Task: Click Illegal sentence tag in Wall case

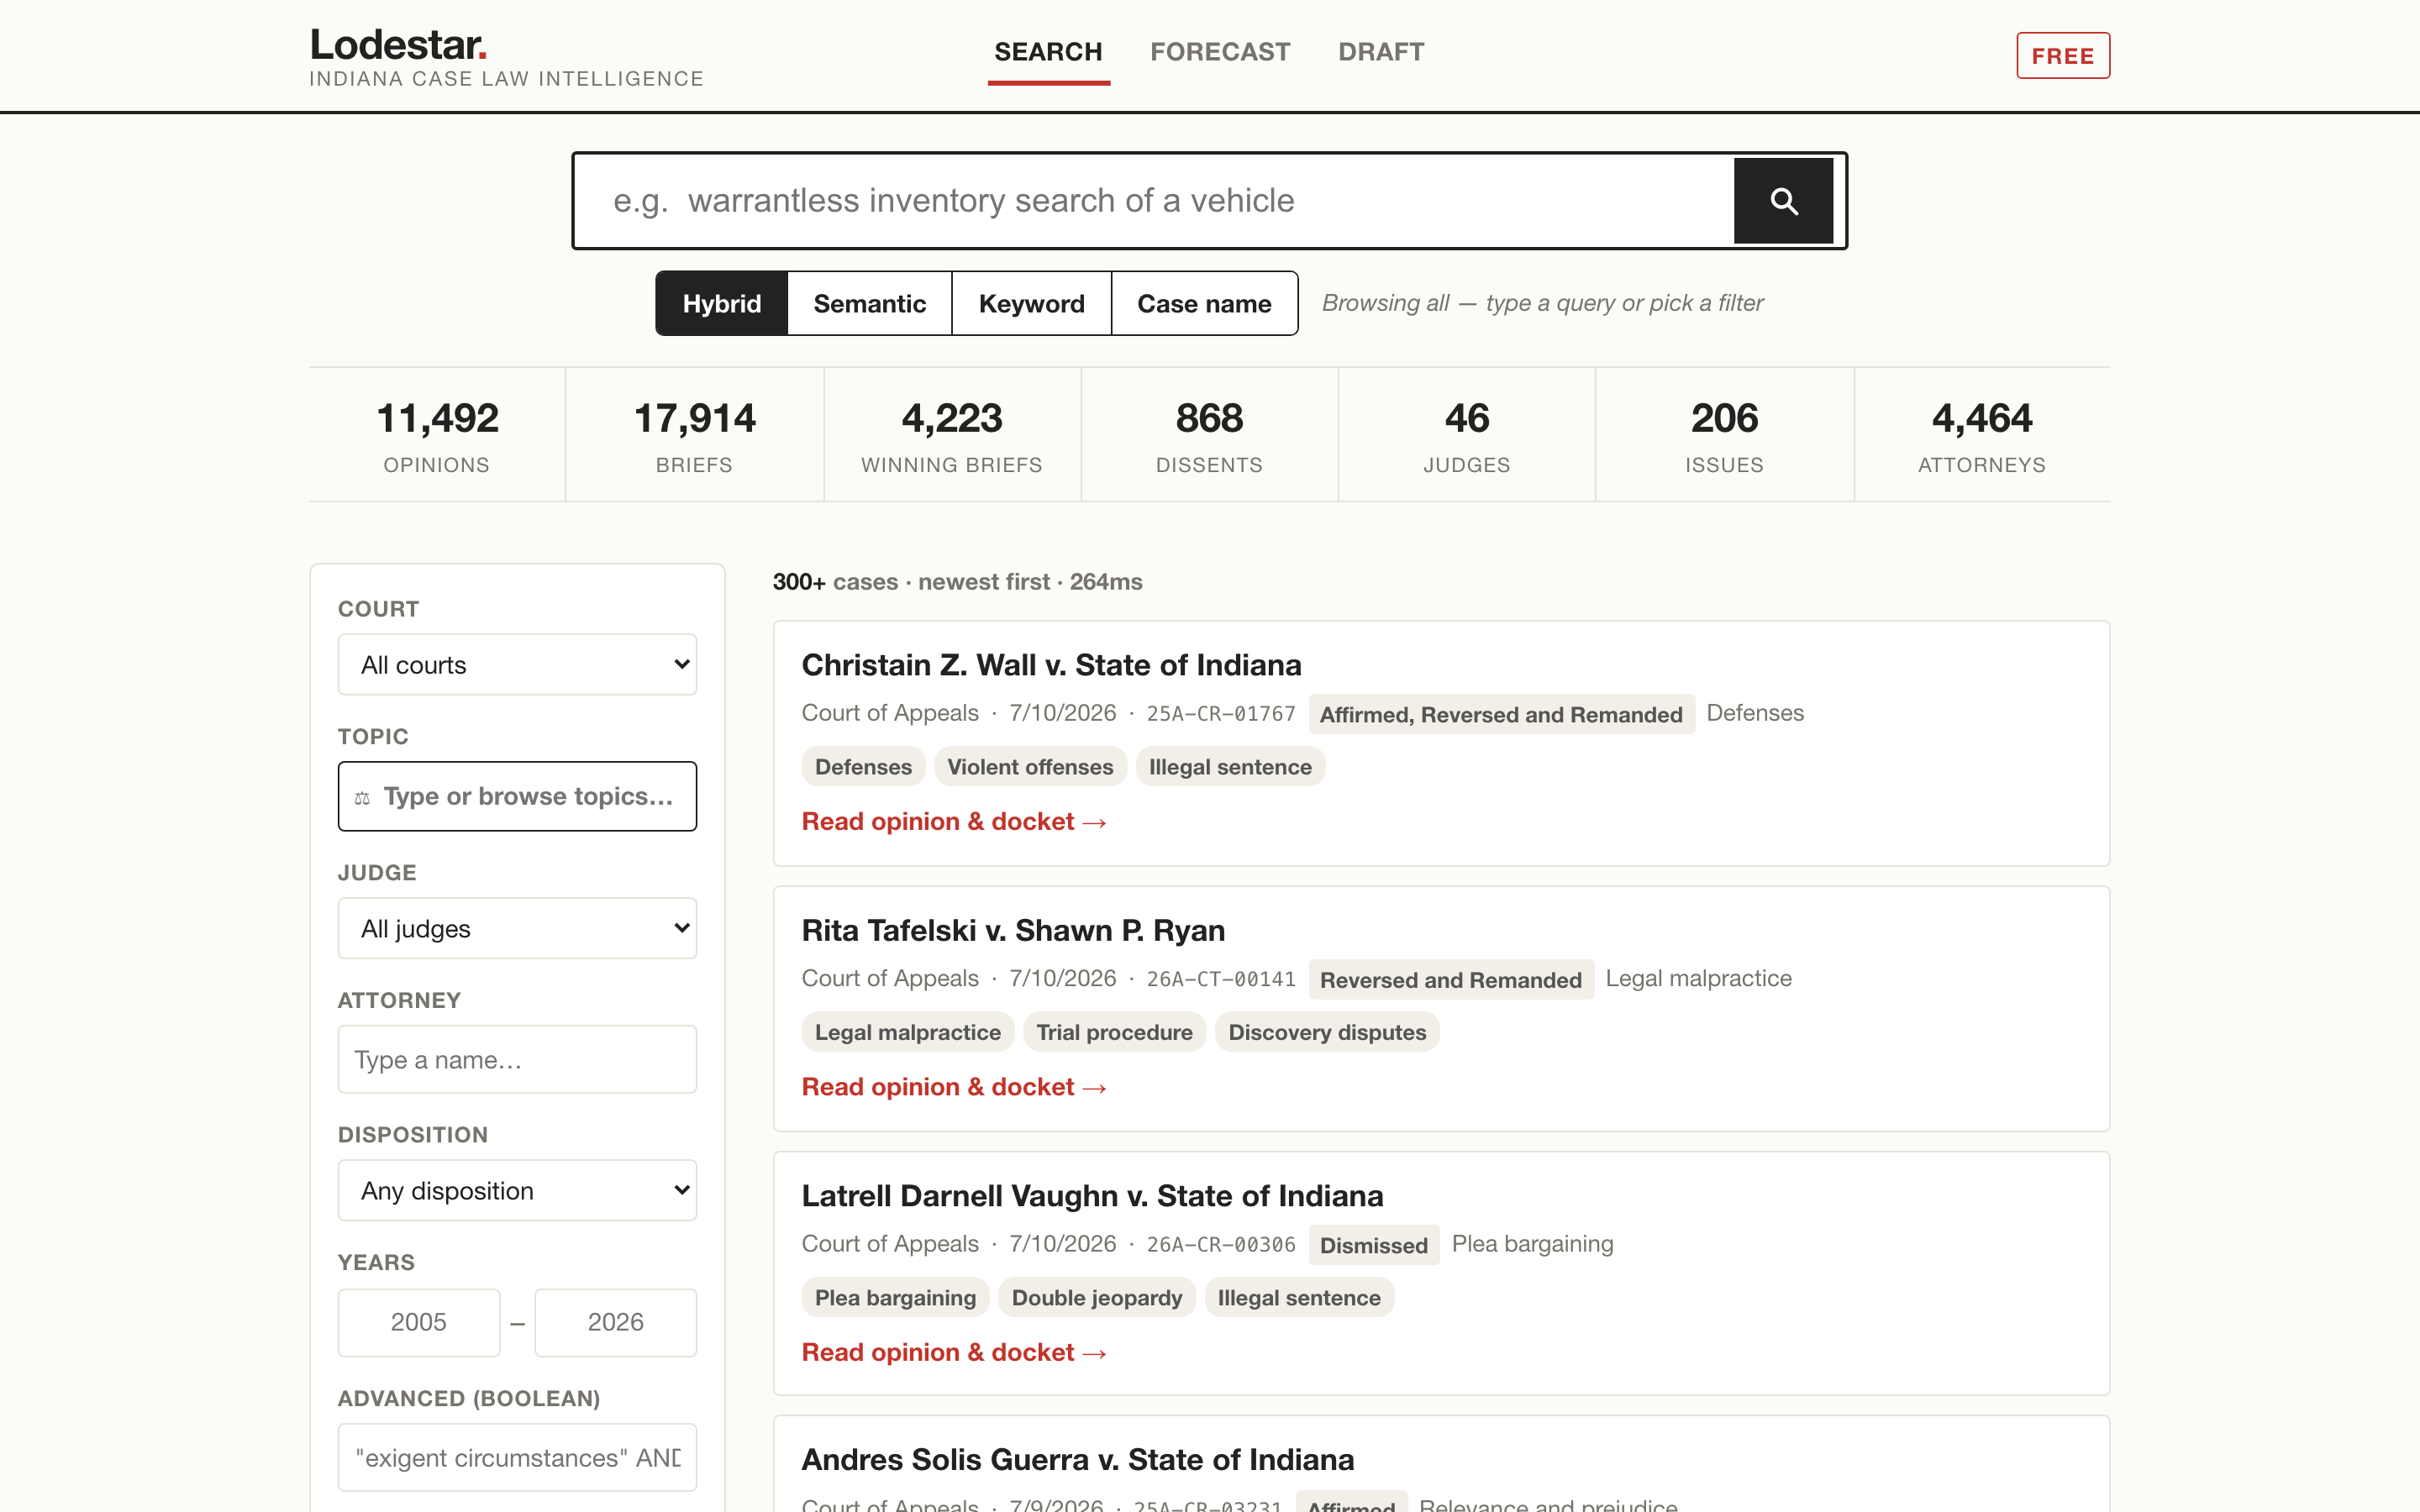Action: pos(1230,767)
